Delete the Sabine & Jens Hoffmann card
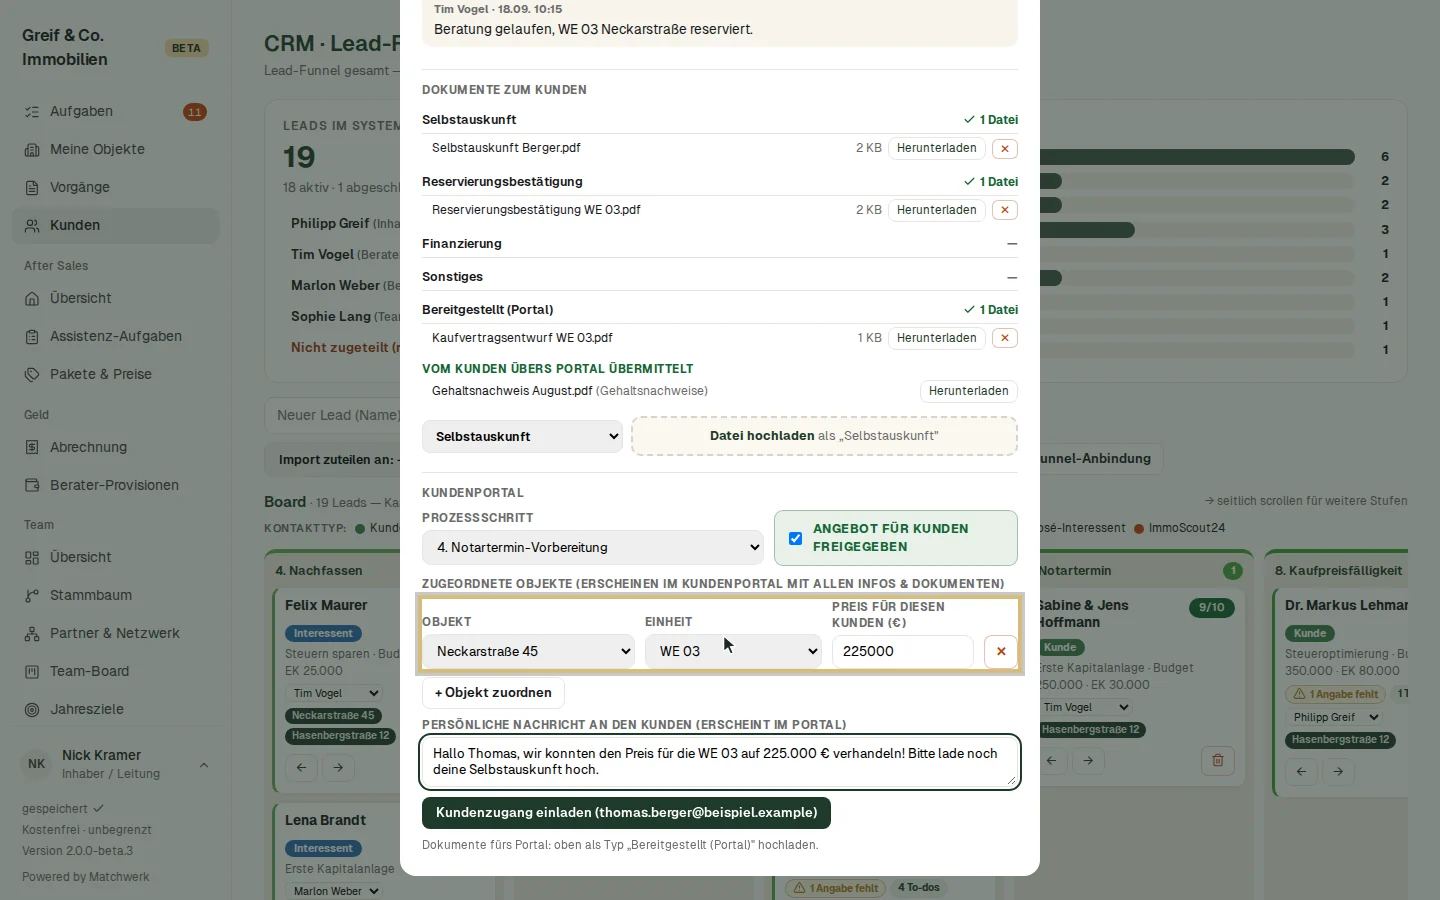 1218,760
